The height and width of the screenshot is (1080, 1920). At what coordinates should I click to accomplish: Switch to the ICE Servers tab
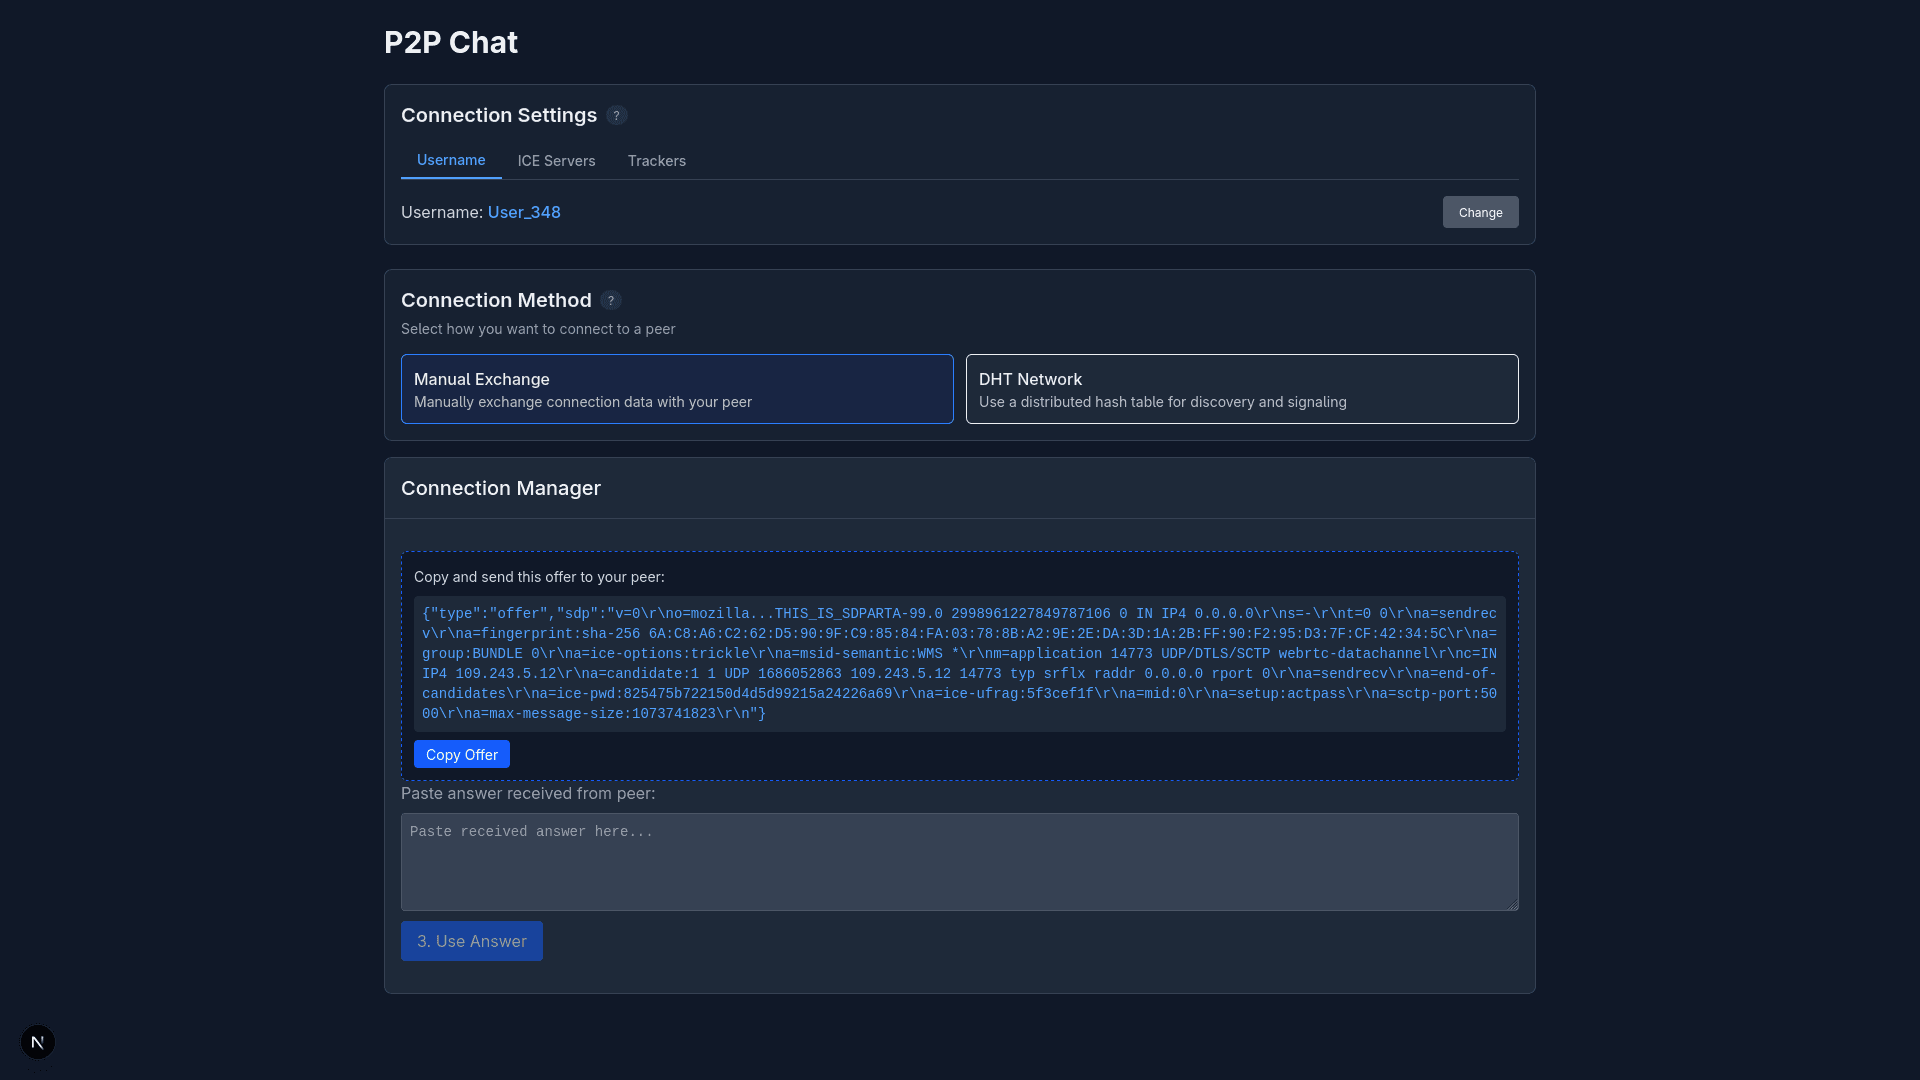[x=556, y=161]
